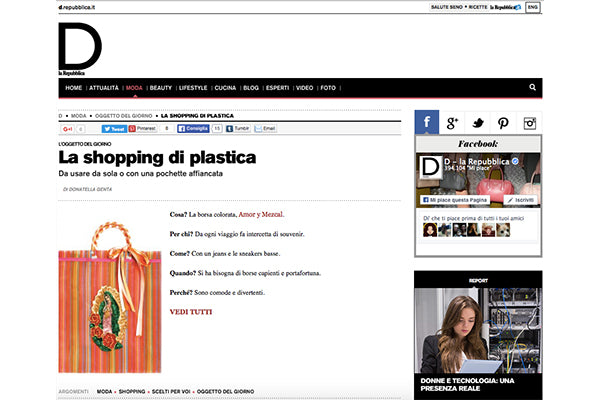This screenshot has width=600, height=400.
Task: Click the OGGETTO DEL GIORNO breadcrumb link
Action: click(x=123, y=116)
